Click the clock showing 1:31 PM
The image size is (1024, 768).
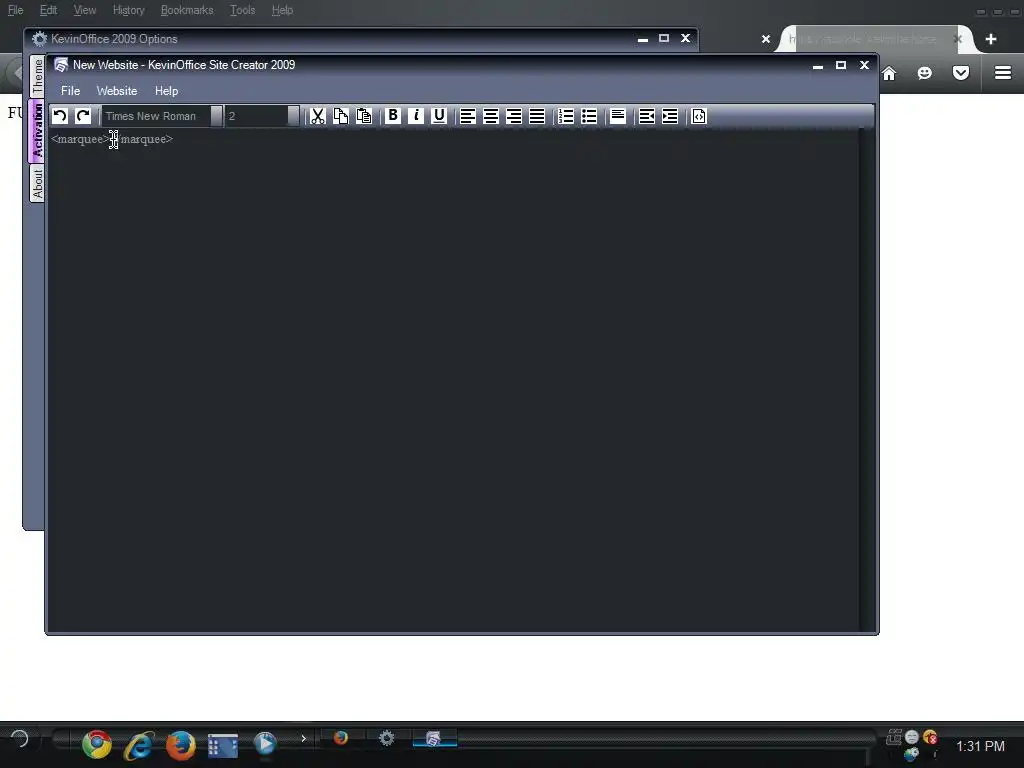(980, 746)
